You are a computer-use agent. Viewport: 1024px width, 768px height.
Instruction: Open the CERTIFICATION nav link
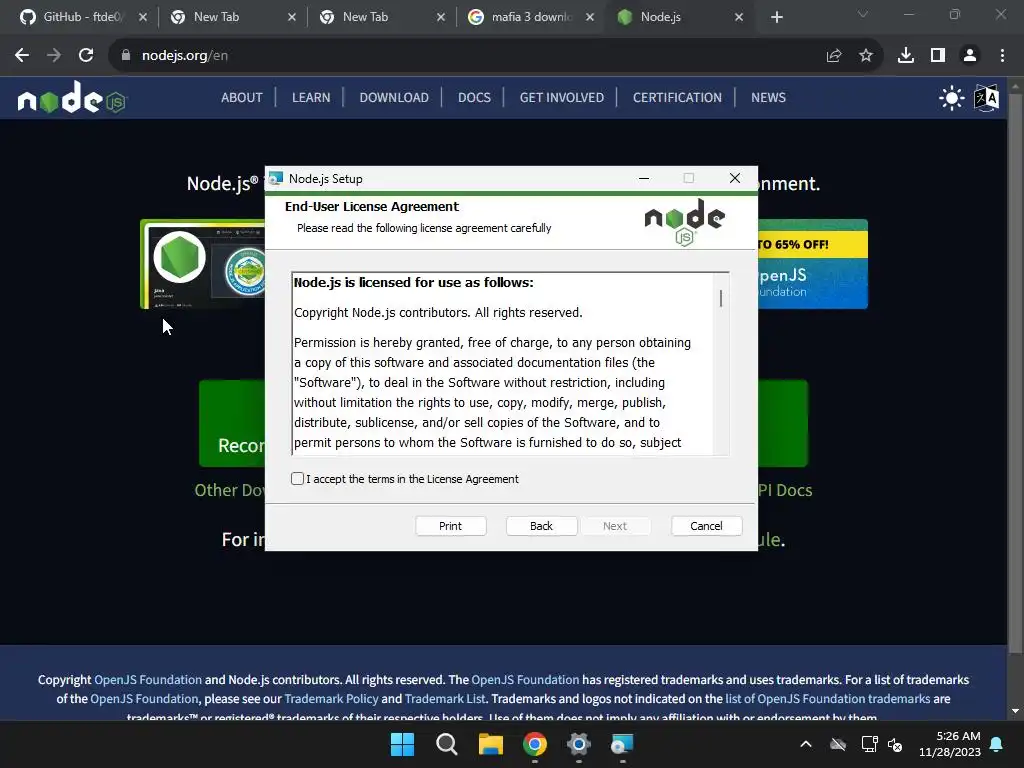(677, 97)
